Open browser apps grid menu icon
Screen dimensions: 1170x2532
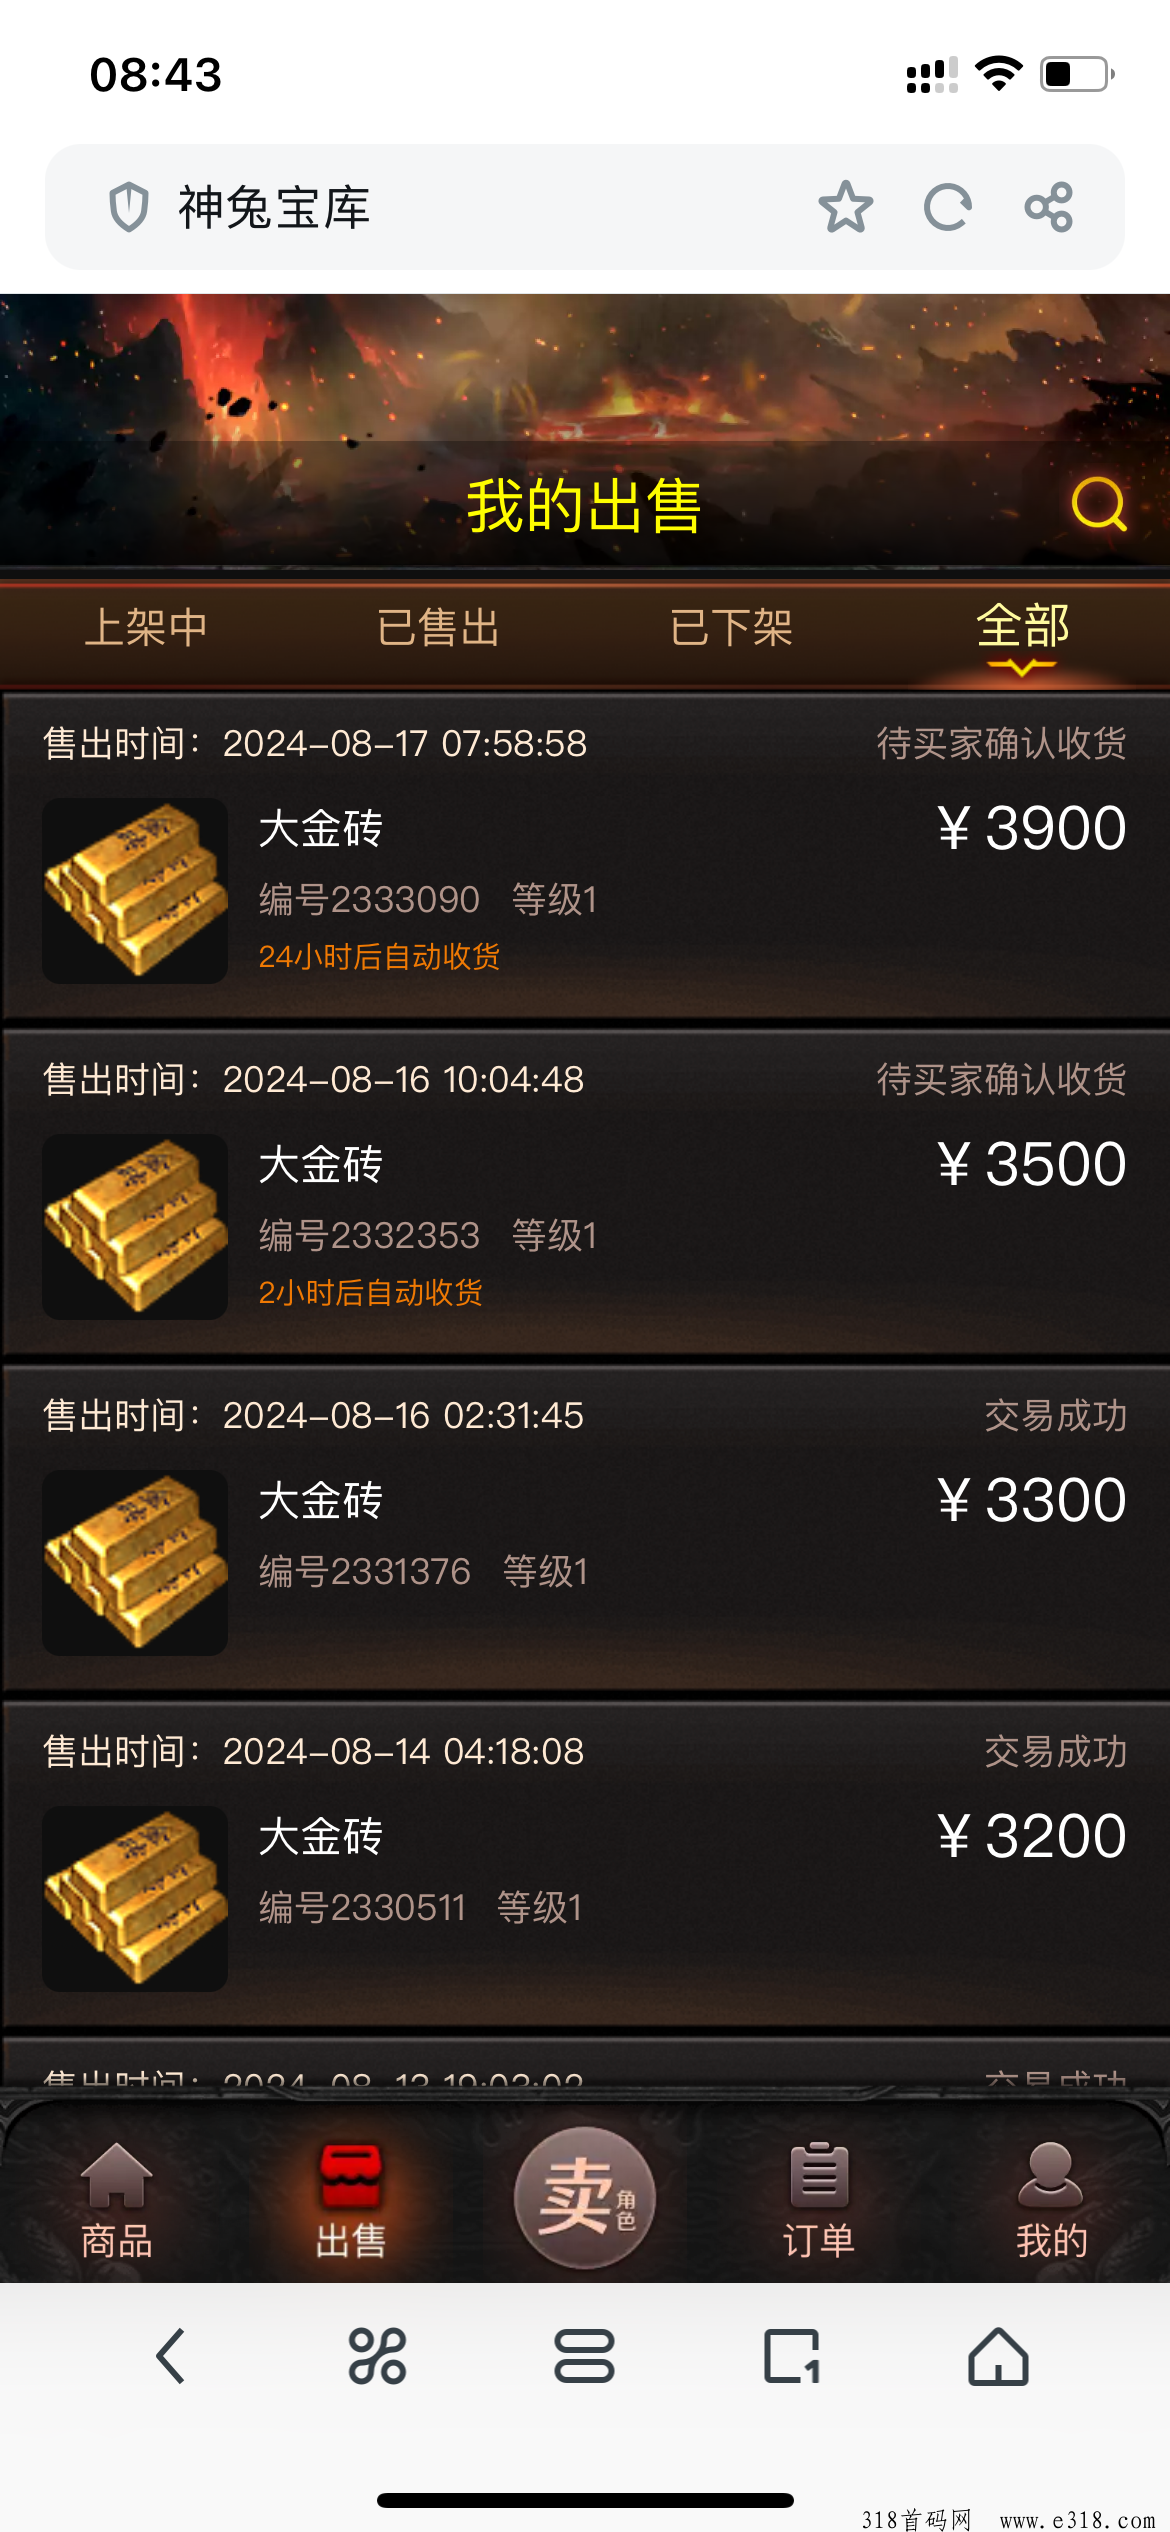pyautogui.click(x=377, y=2355)
